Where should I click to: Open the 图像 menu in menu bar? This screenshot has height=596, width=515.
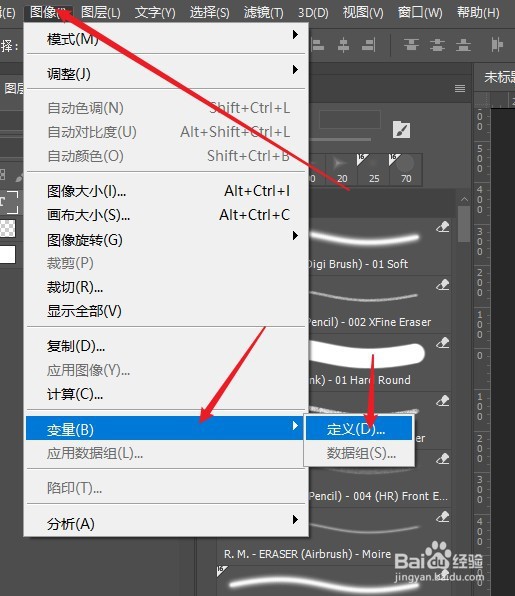click(48, 13)
